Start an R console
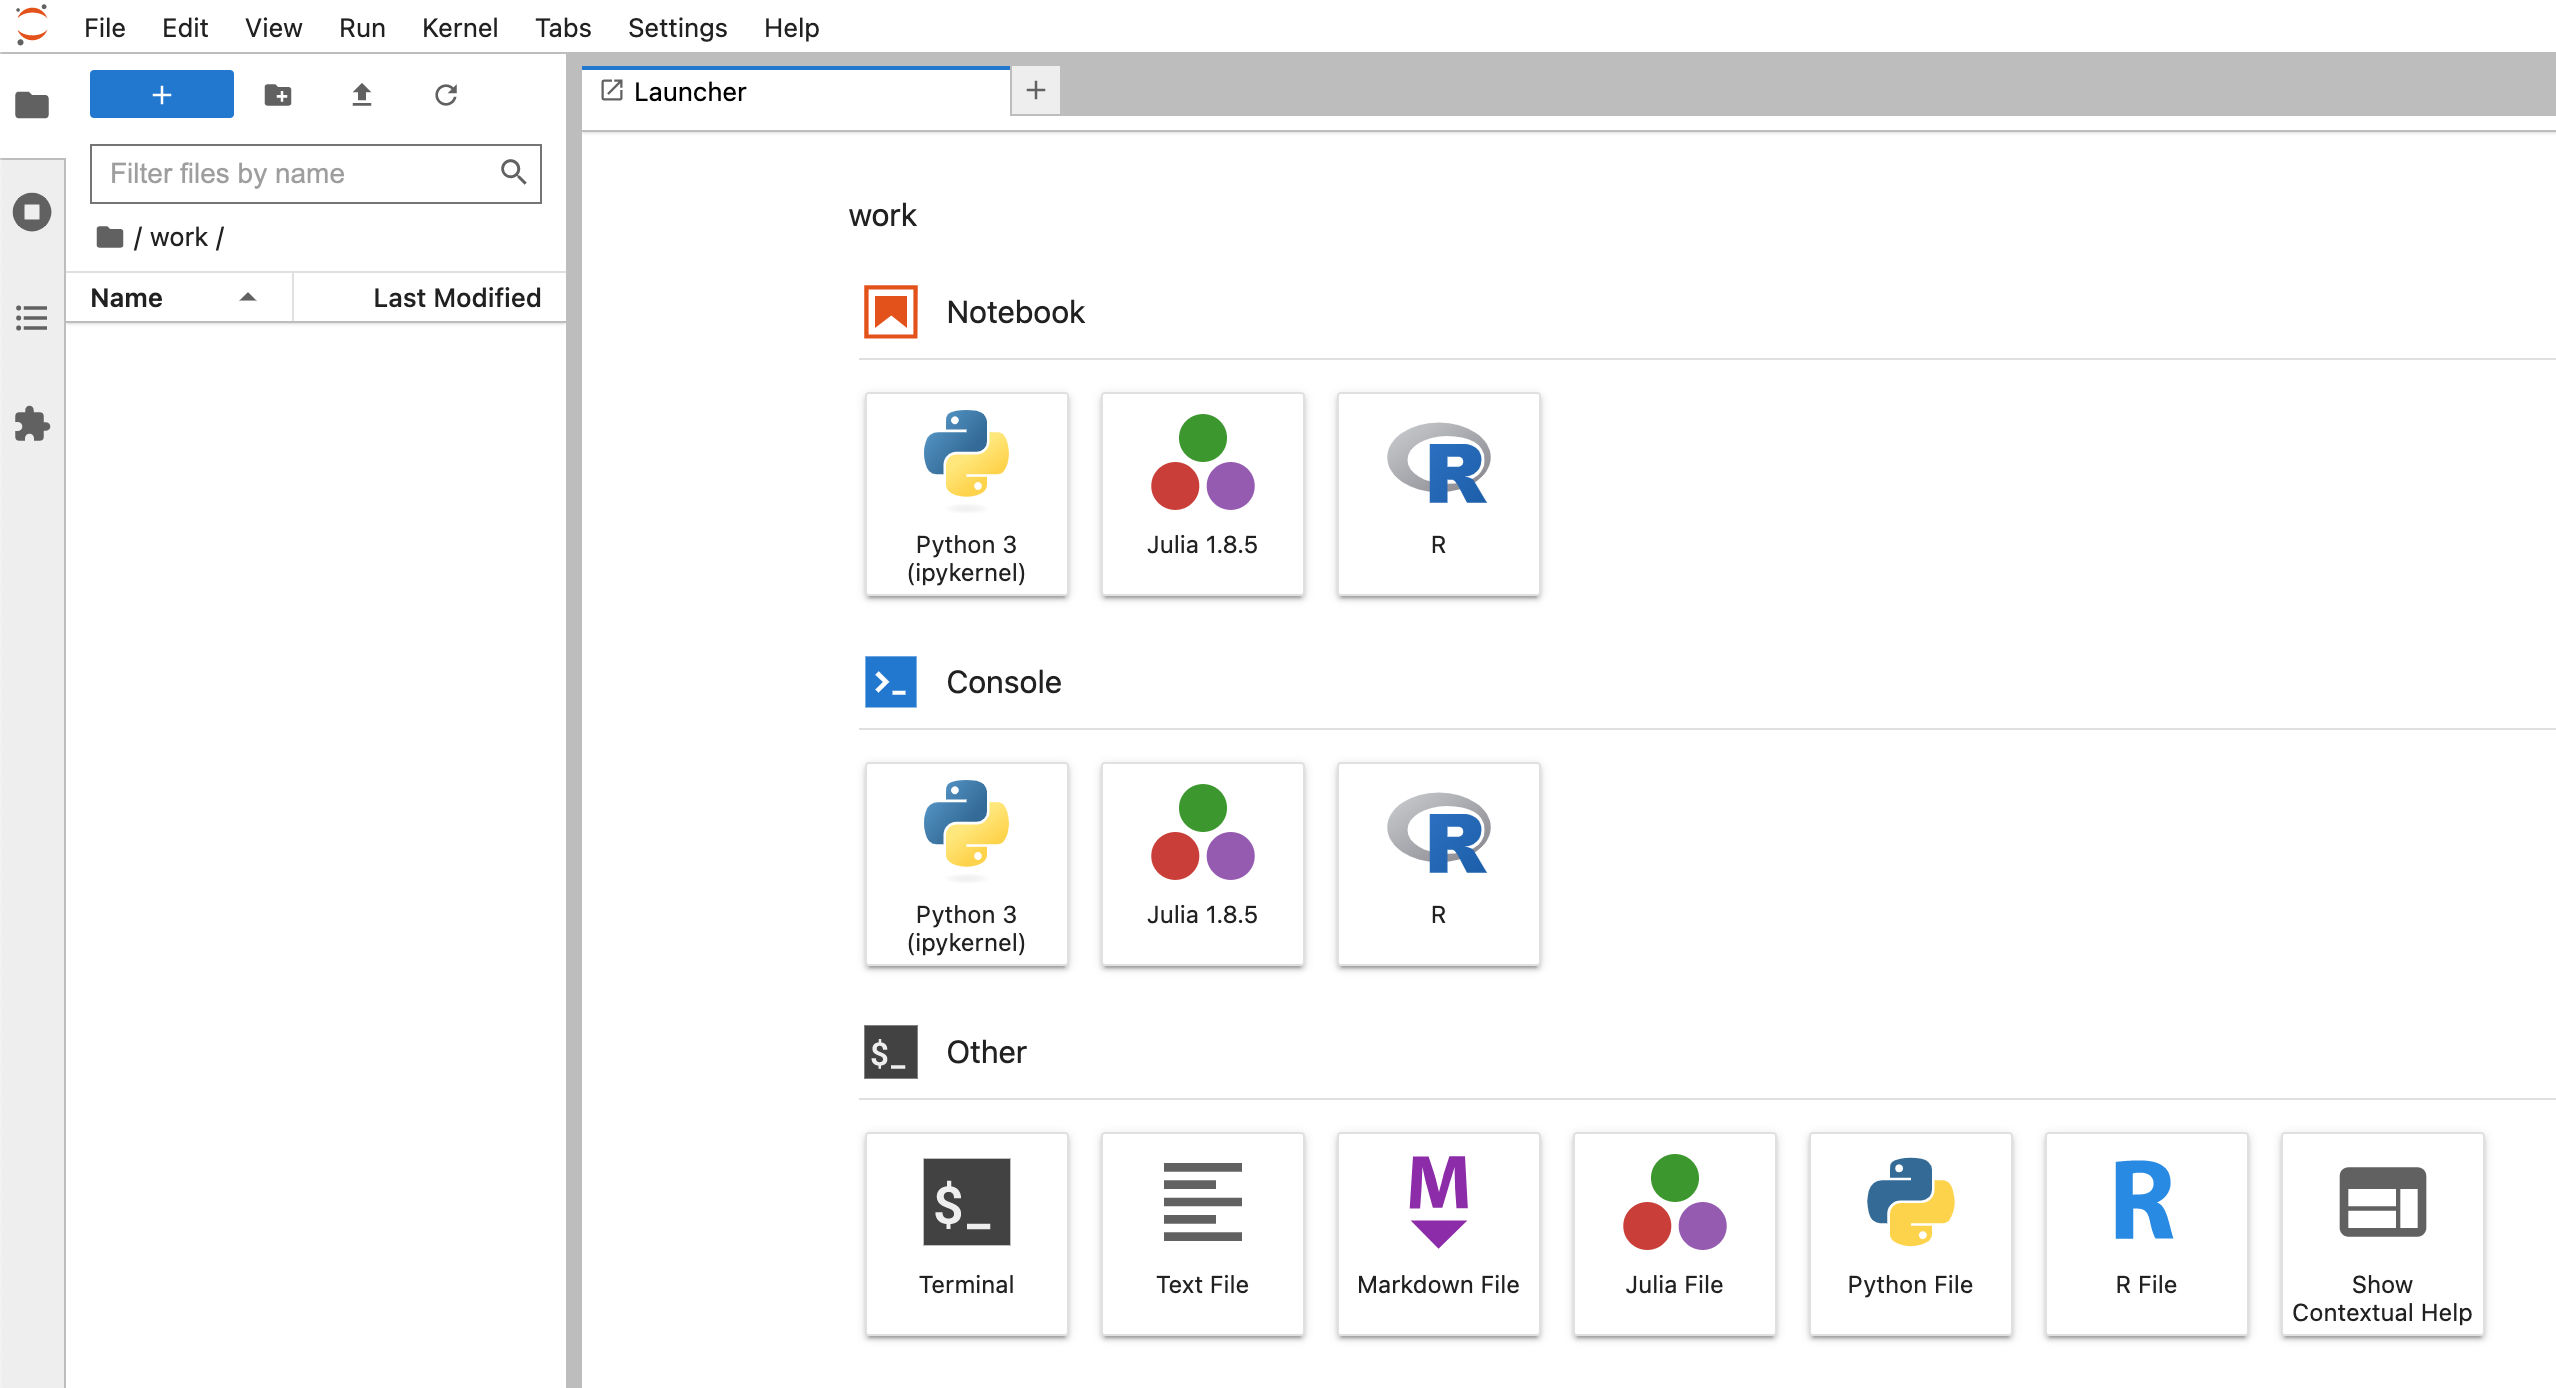2556x1388 pixels. (x=1438, y=864)
